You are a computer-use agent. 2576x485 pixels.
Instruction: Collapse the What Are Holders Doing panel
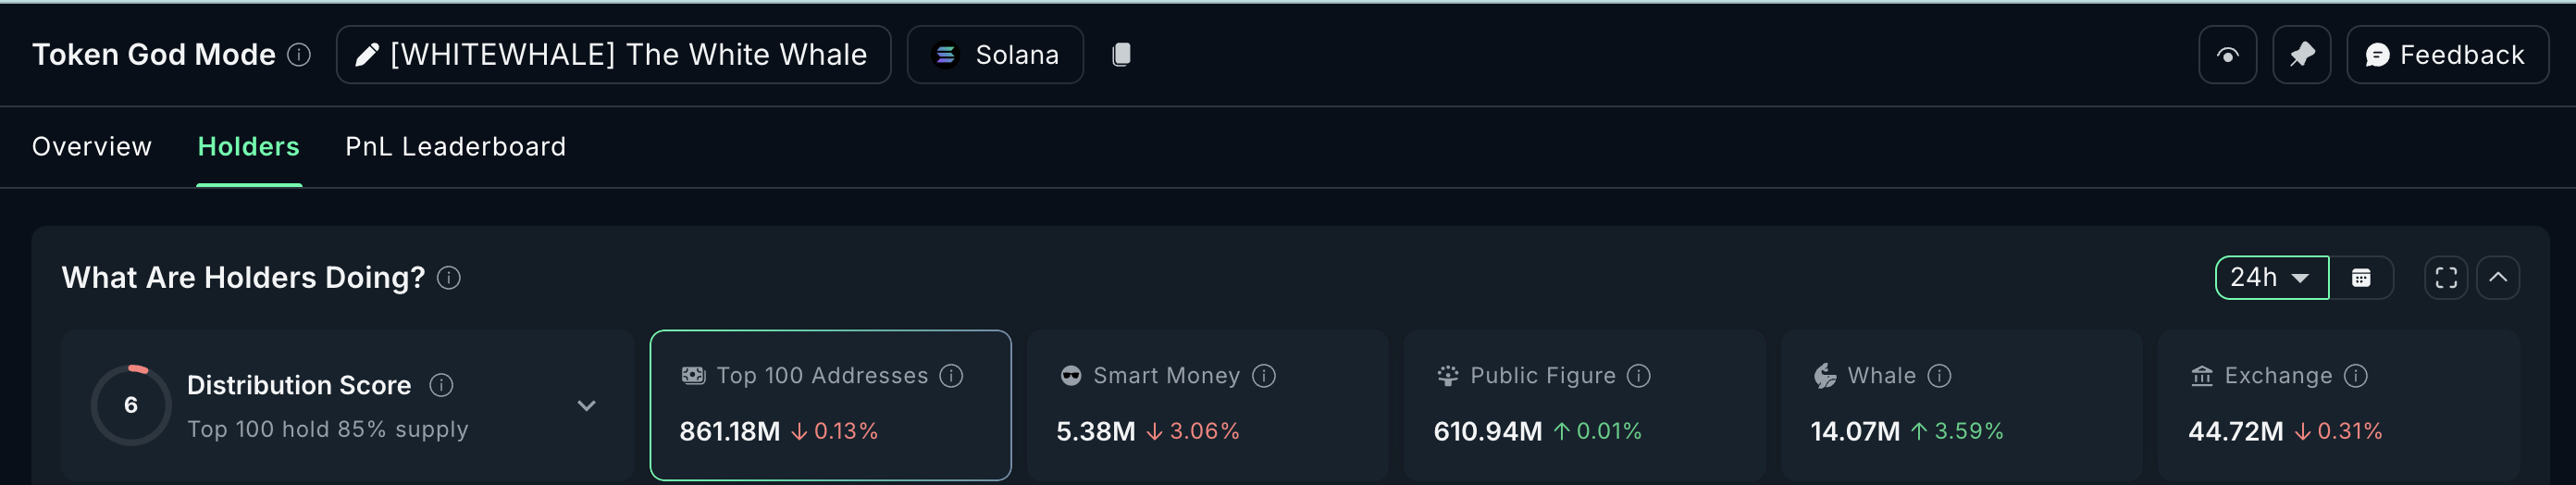point(2498,278)
